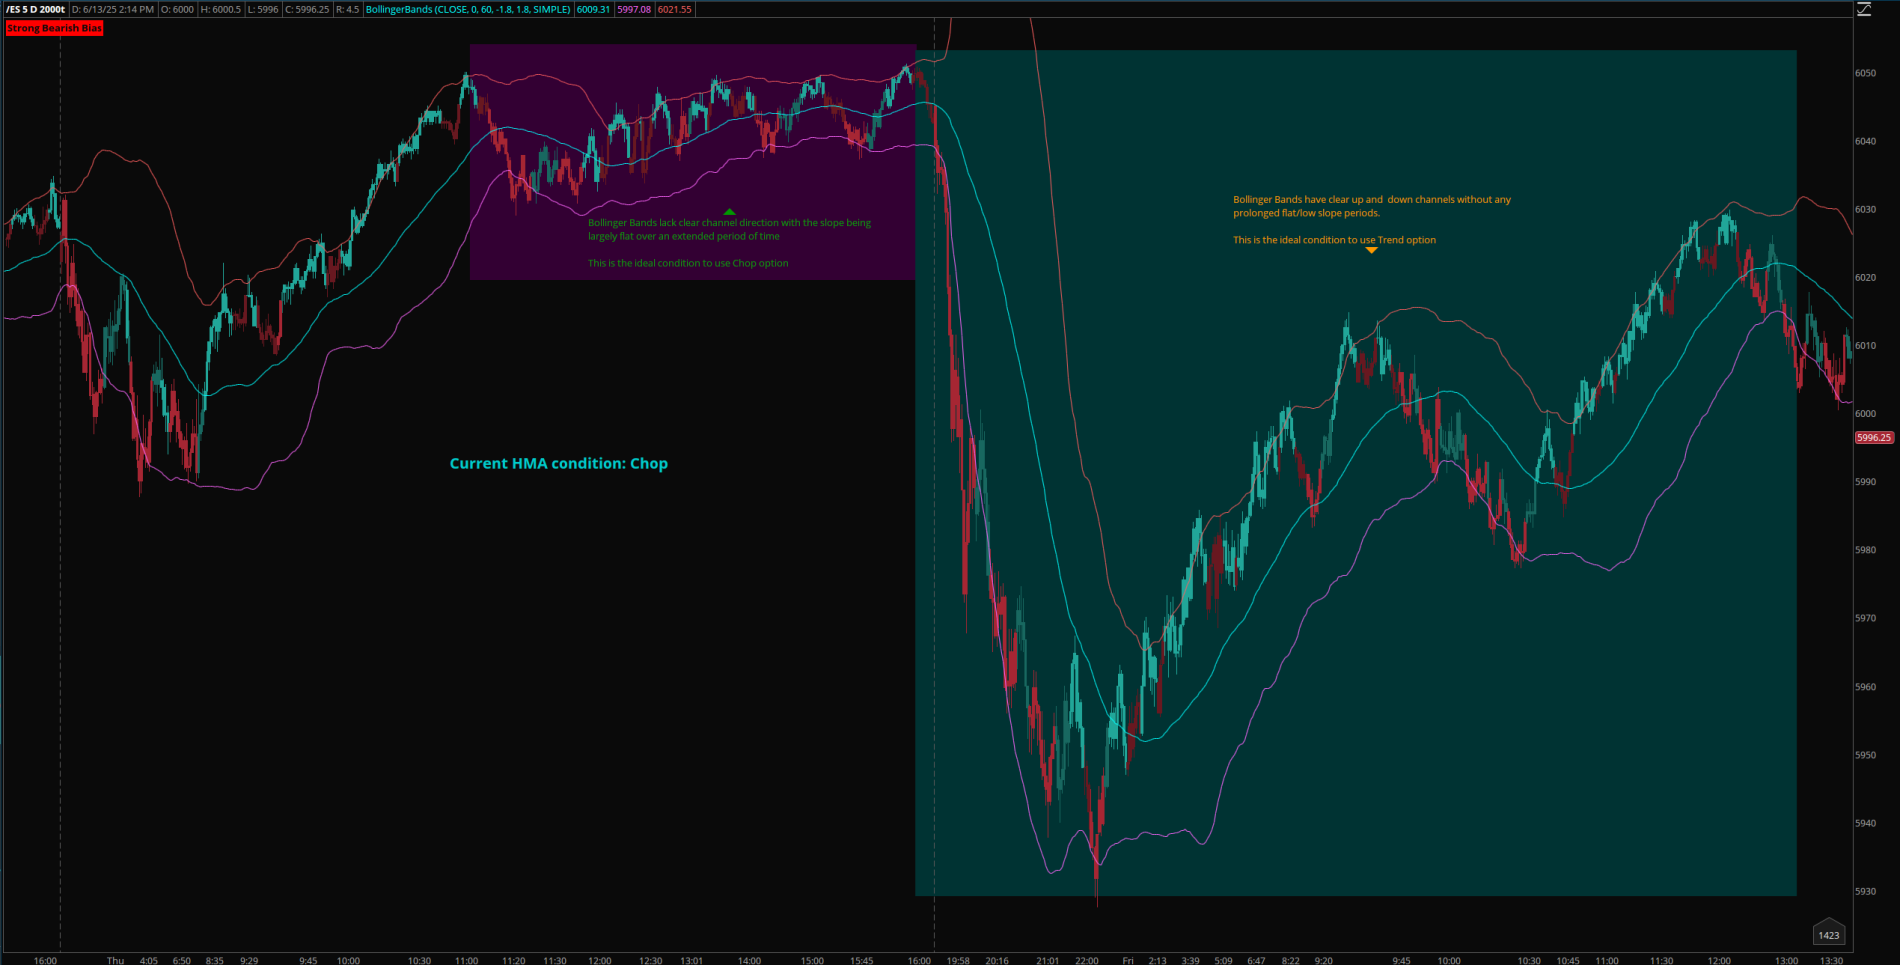
Task: Click the cyan 6009.31 Bollinger midline value
Action: [593, 9]
